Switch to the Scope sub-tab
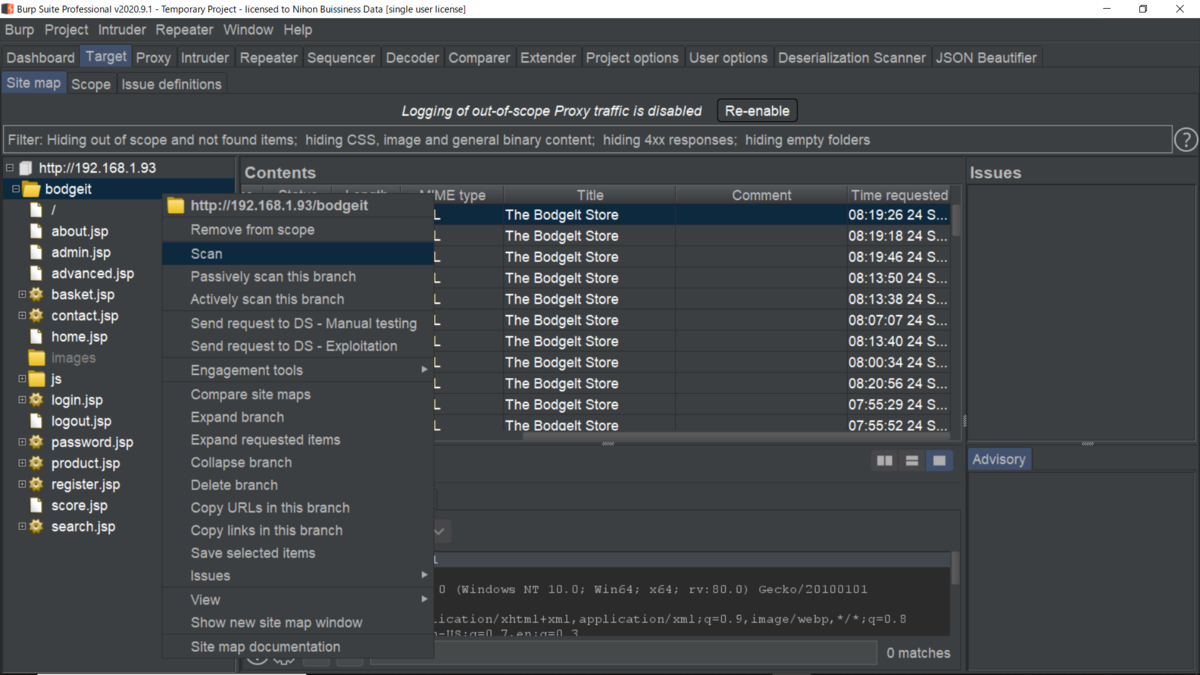The image size is (1200, 675). click(91, 84)
